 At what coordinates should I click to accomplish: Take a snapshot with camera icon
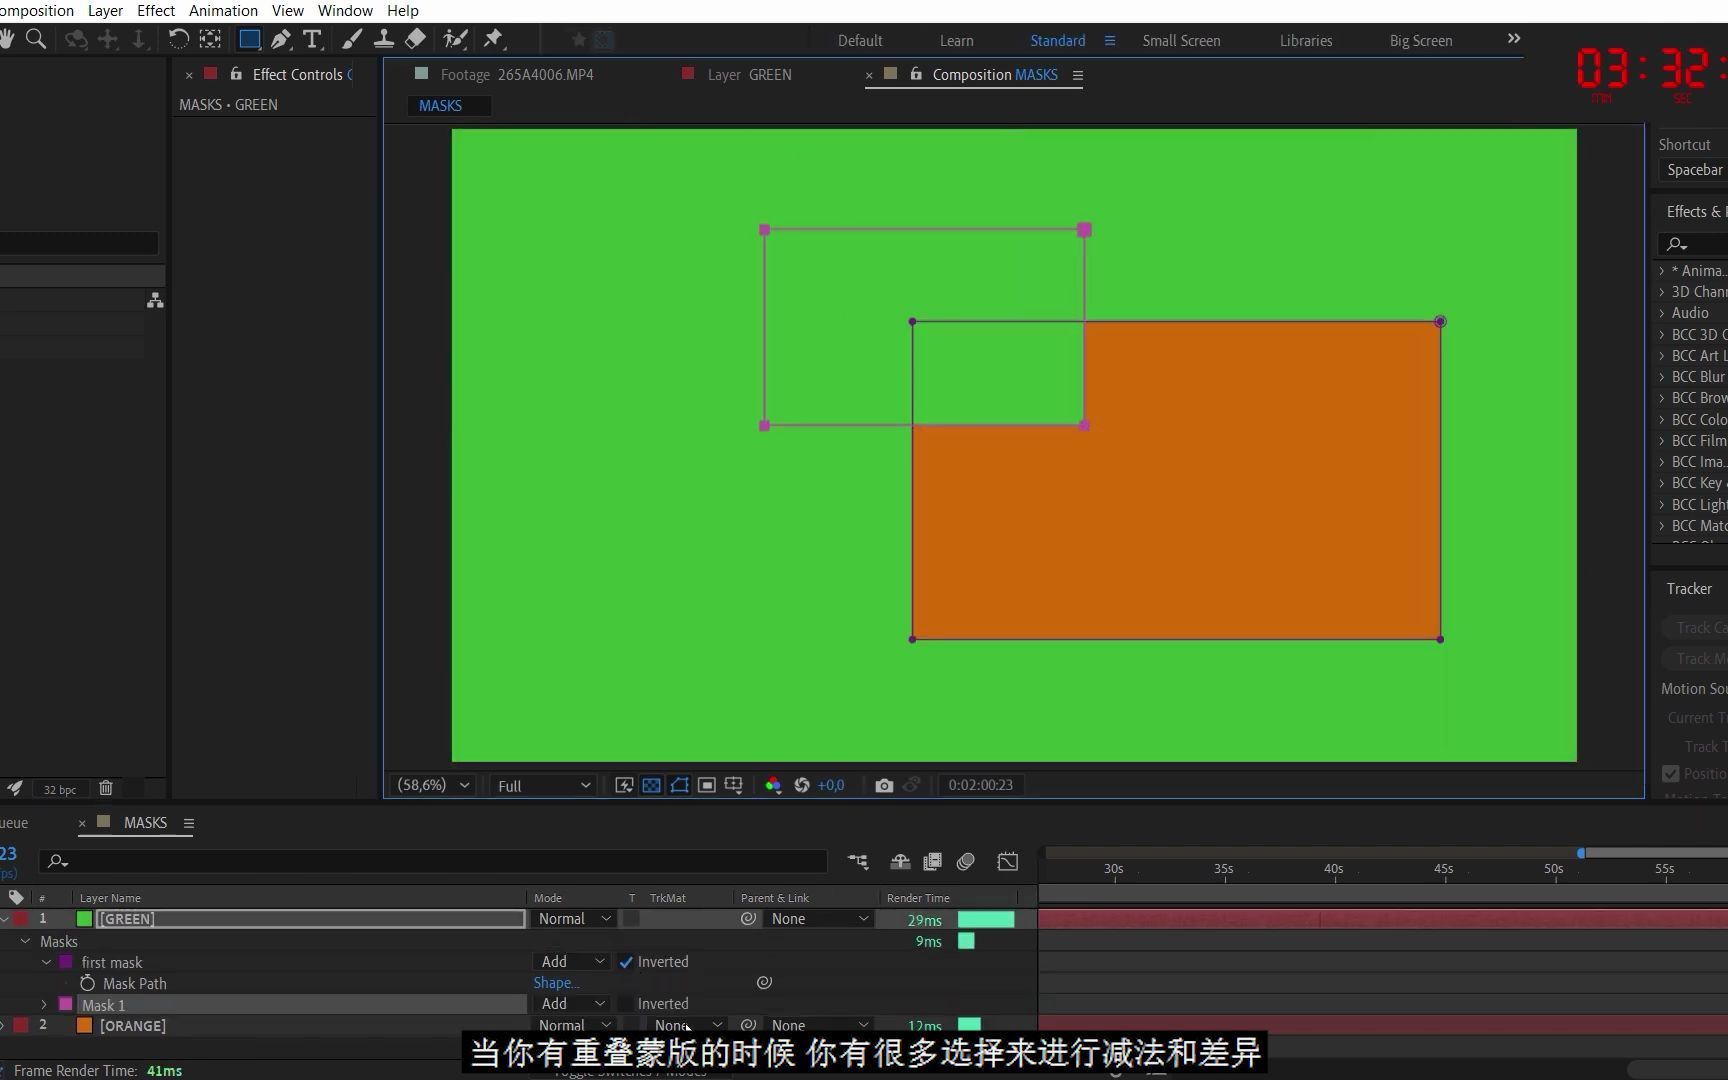(884, 785)
